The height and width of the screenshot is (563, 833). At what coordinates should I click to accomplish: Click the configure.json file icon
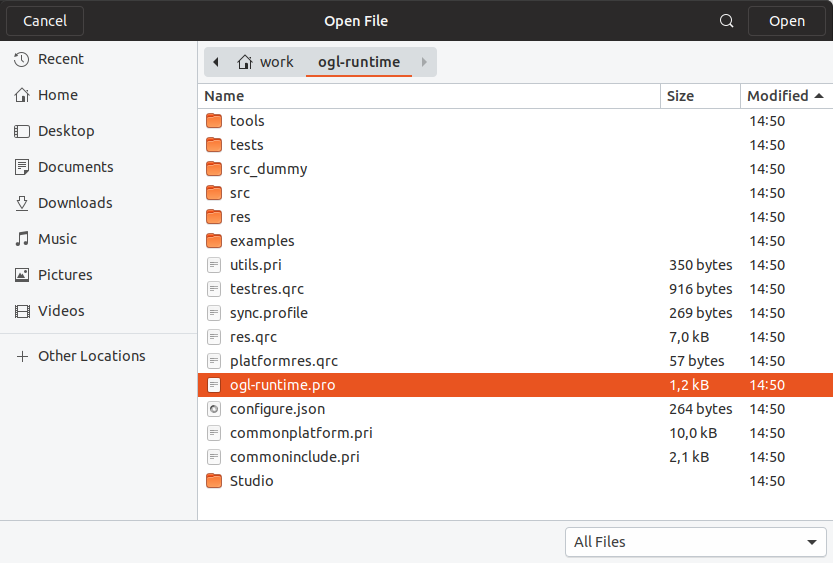(x=213, y=409)
